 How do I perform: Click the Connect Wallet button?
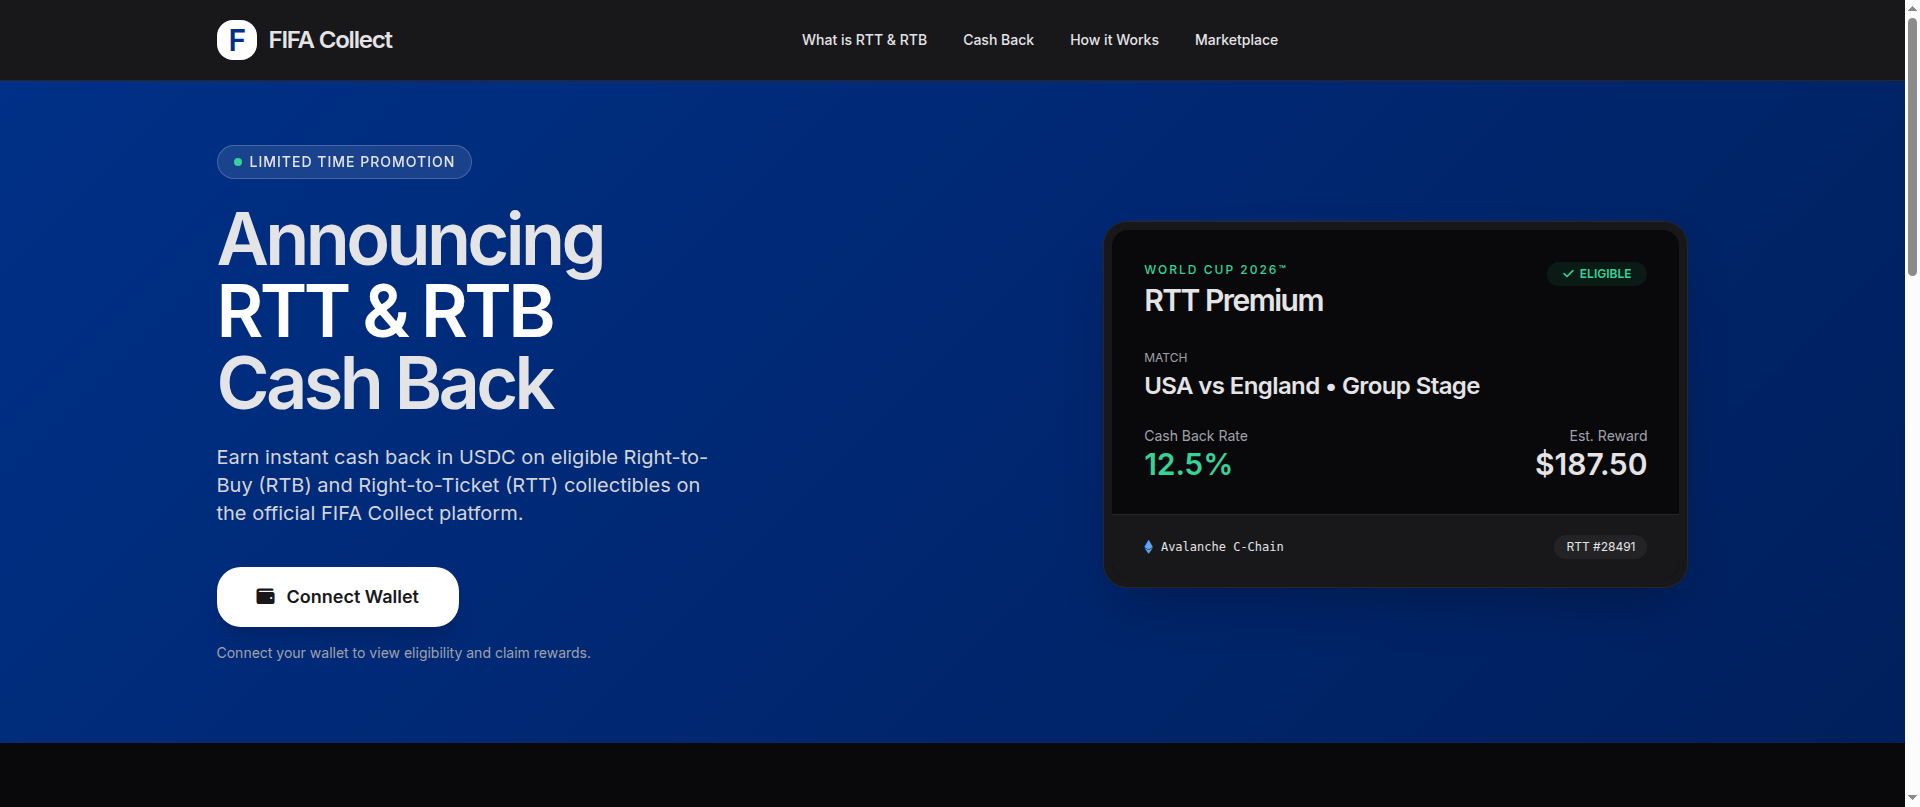tap(338, 597)
